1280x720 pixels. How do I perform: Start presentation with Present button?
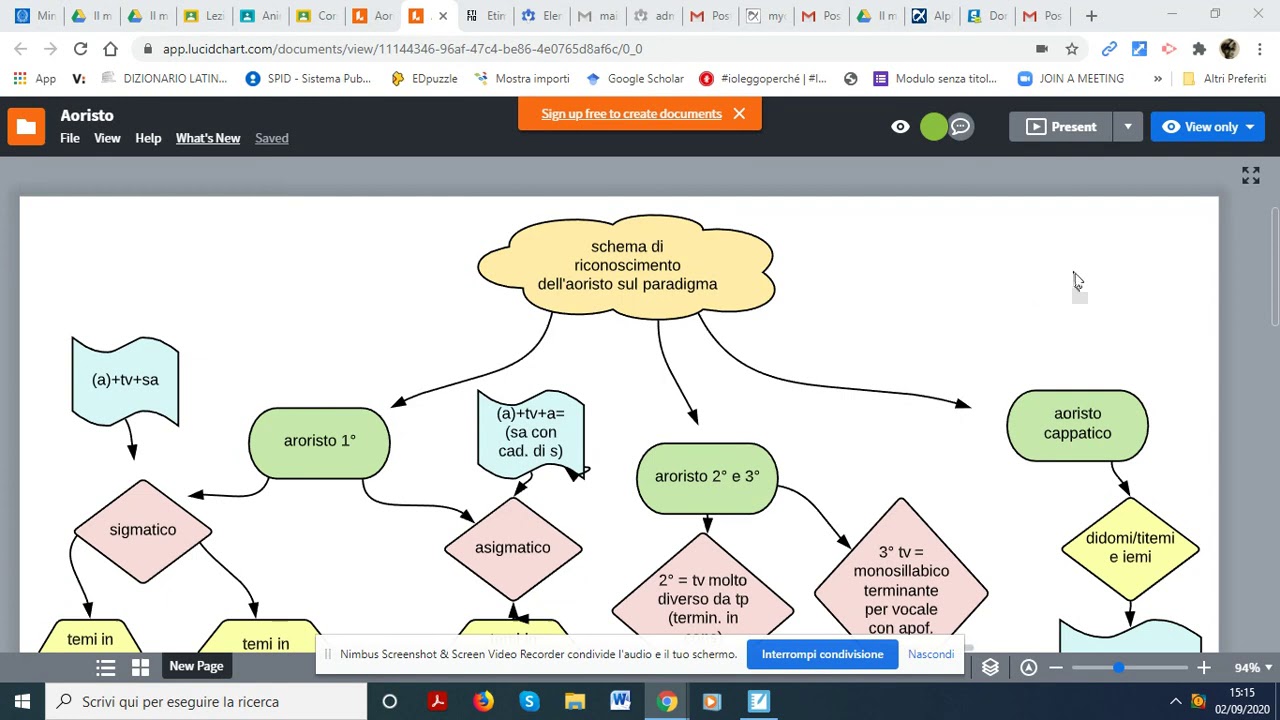tap(1061, 127)
